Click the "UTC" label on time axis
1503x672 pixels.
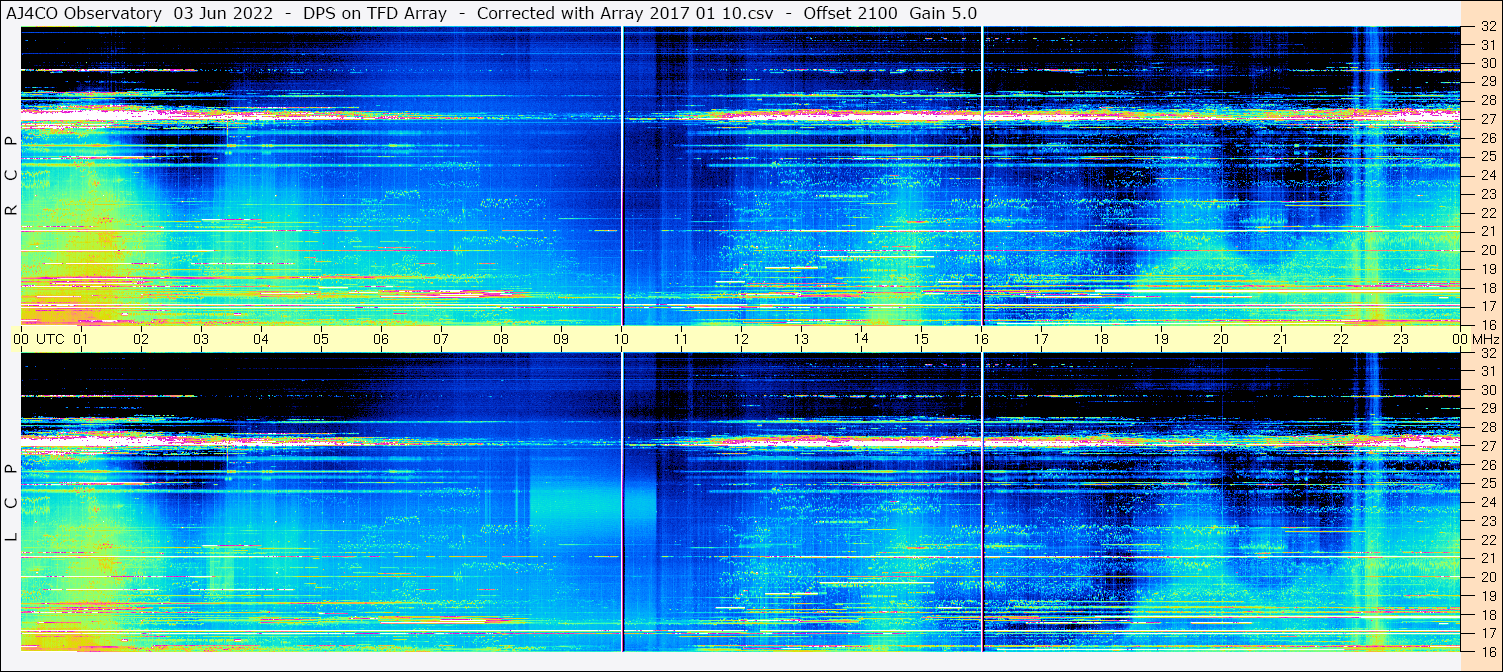tap(51, 339)
